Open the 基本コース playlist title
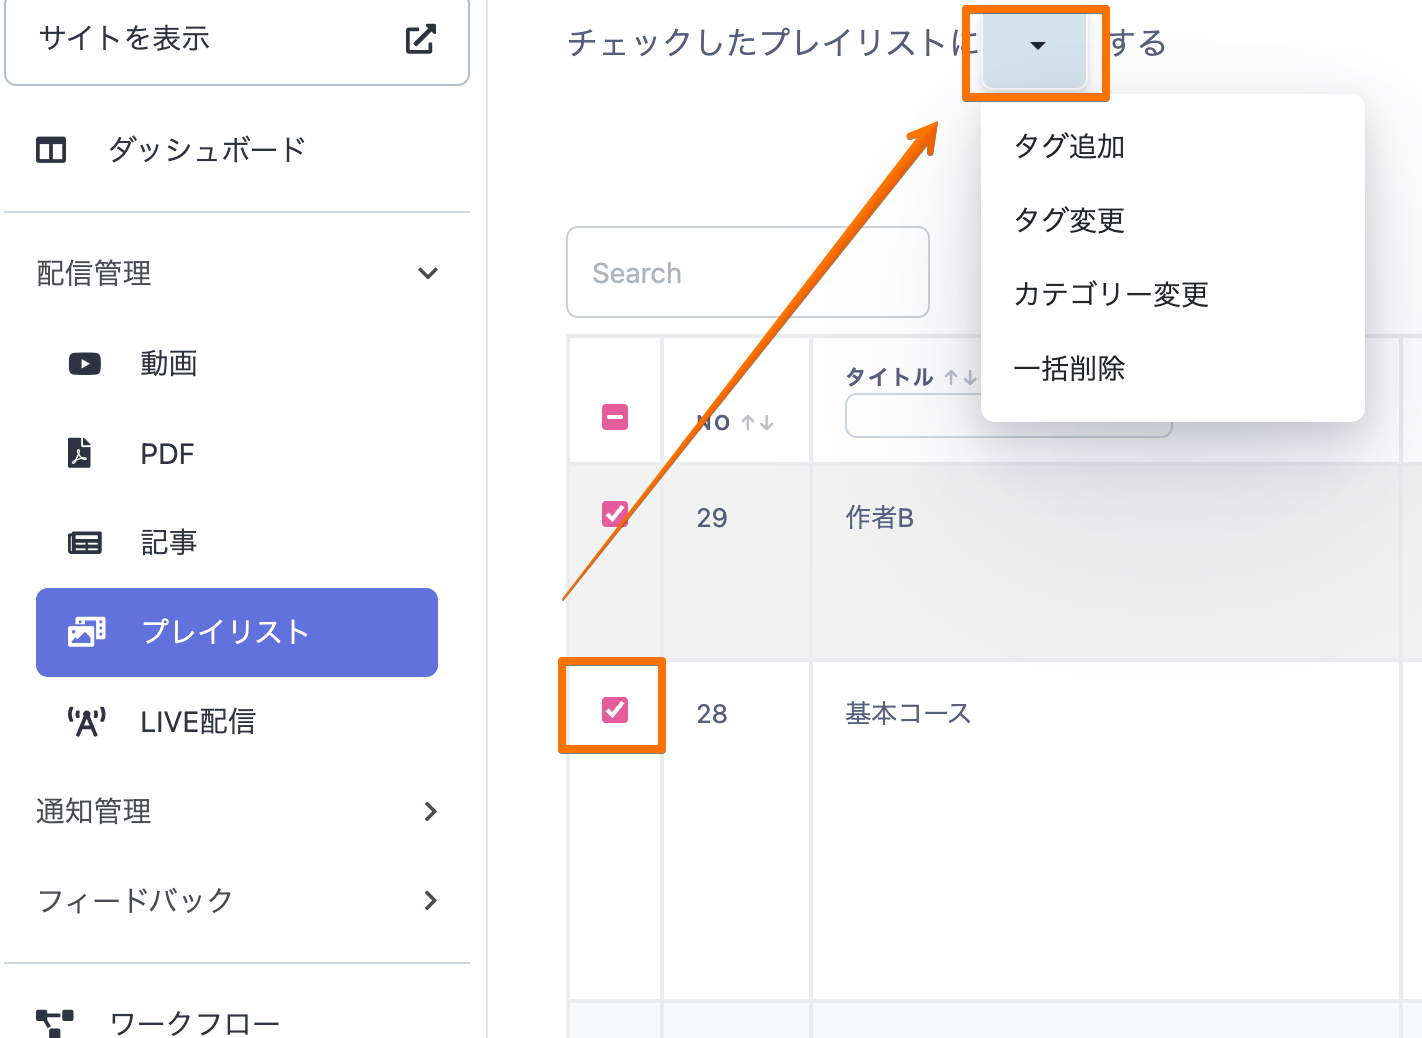 [908, 713]
